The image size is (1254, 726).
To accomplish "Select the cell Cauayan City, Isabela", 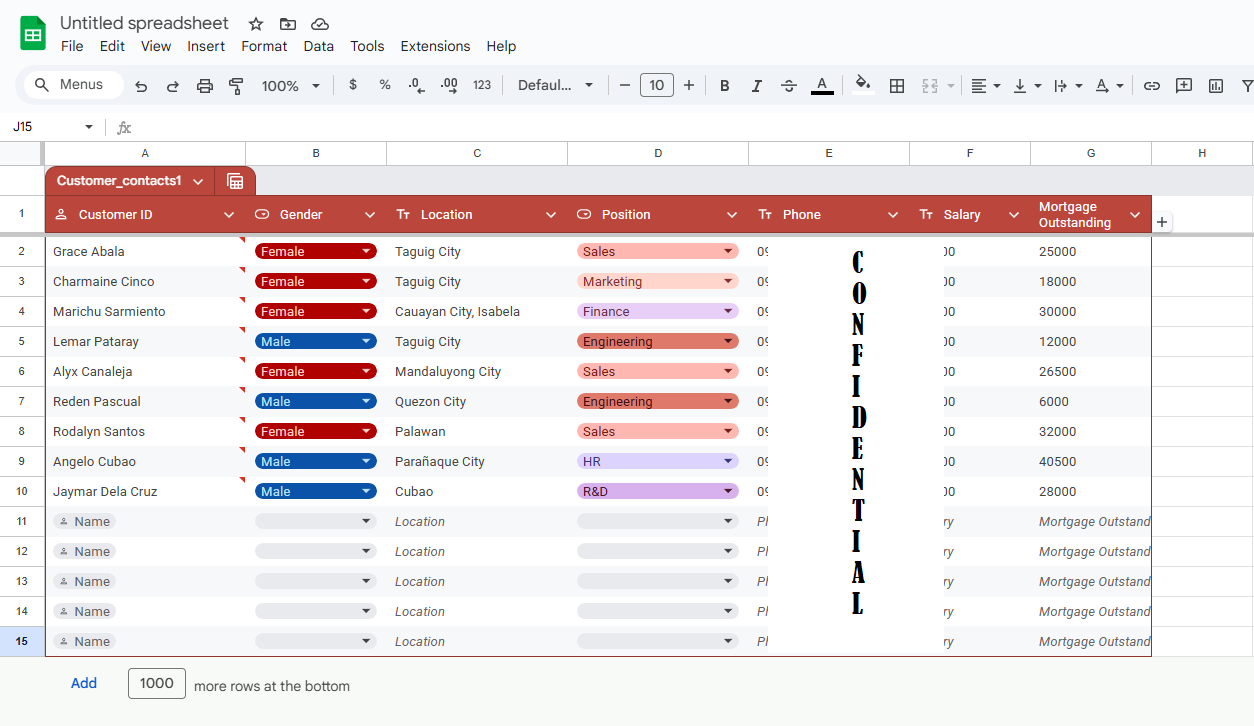I will [477, 312].
